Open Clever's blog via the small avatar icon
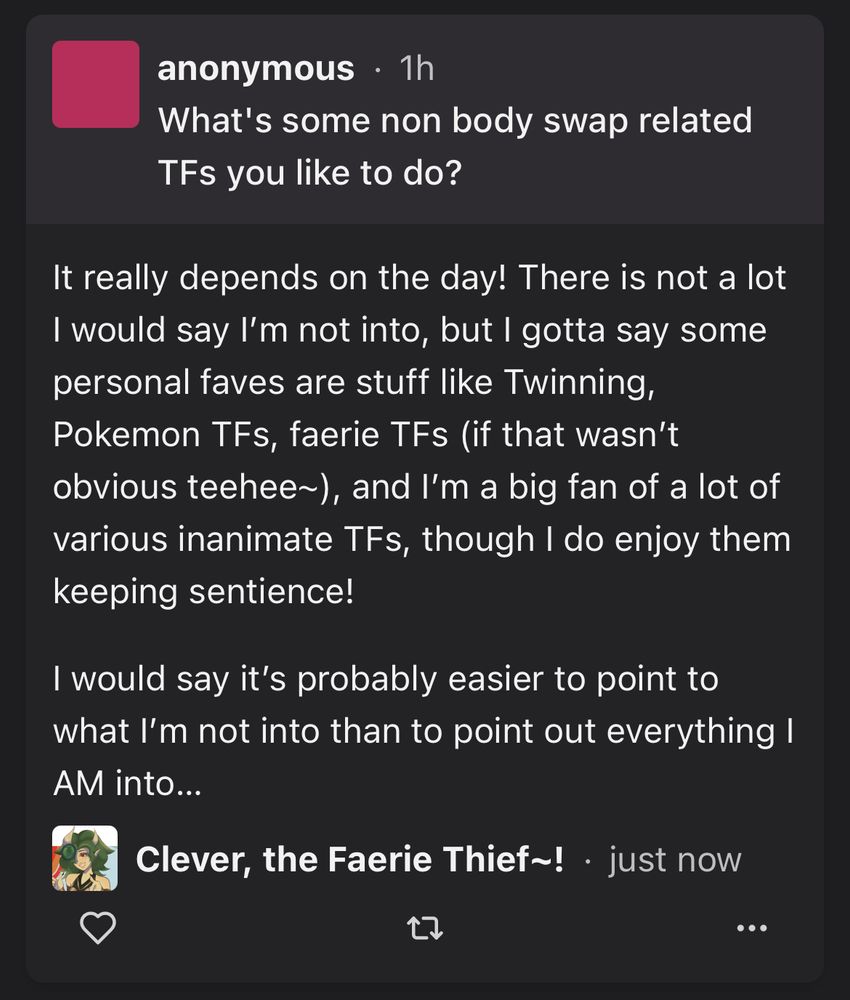Screen dimensions: 850x1000 point(84,859)
